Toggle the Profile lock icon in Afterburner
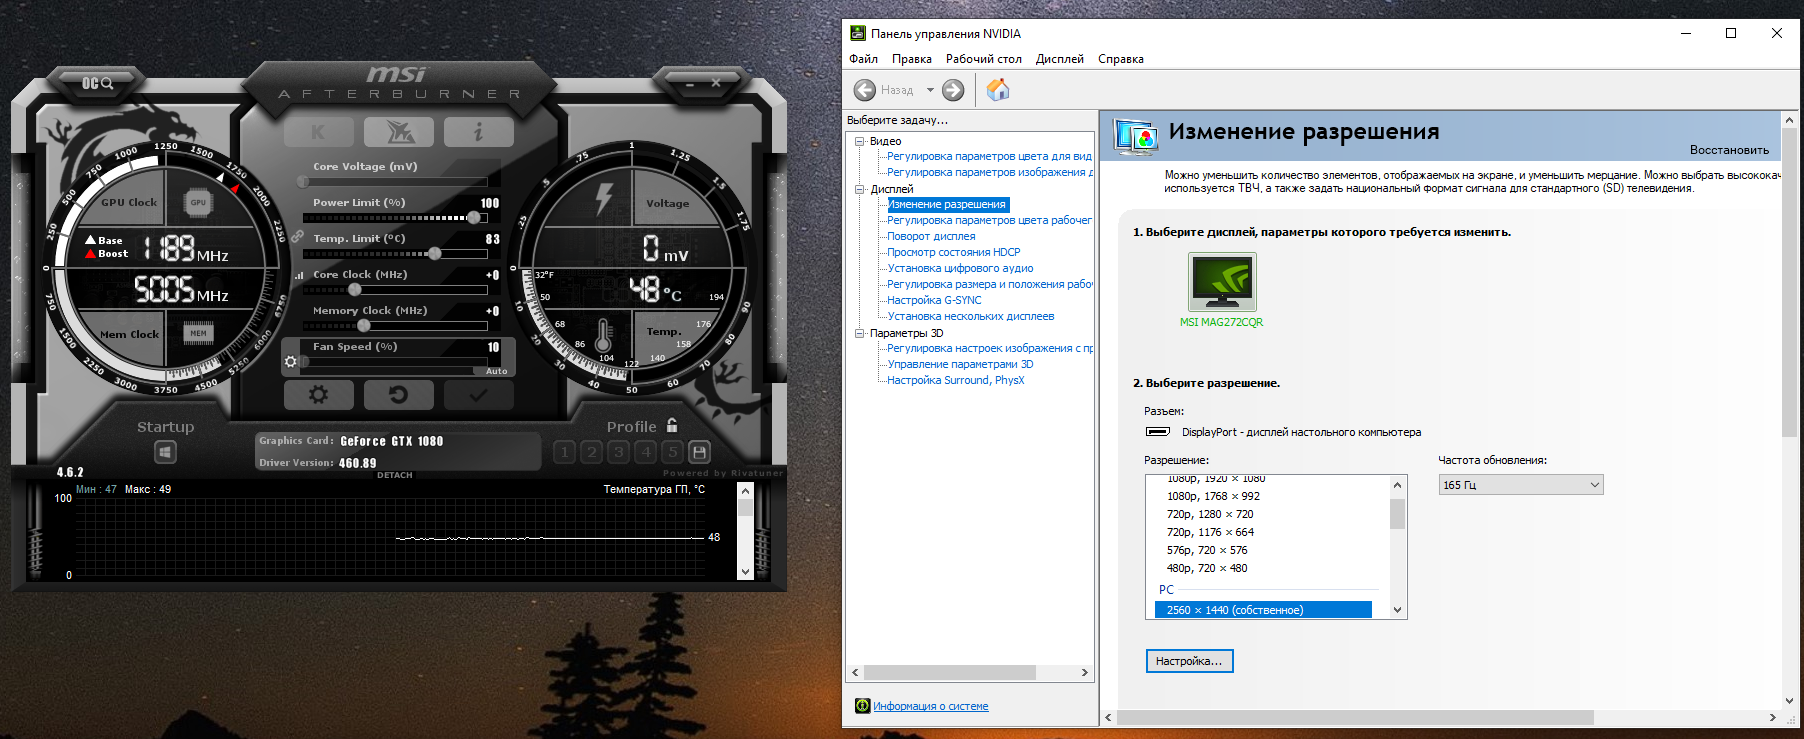This screenshot has width=1804, height=739. click(x=672, y=425)
